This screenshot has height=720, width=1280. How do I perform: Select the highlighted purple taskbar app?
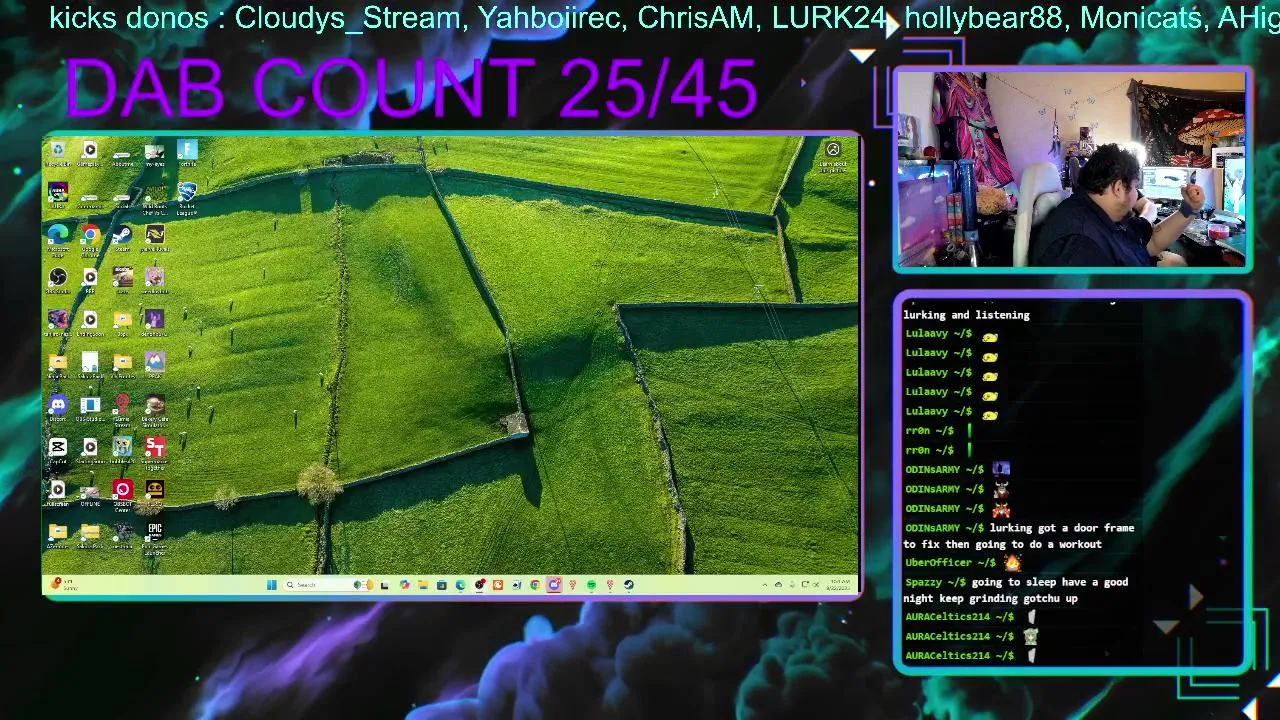(554, 585)
